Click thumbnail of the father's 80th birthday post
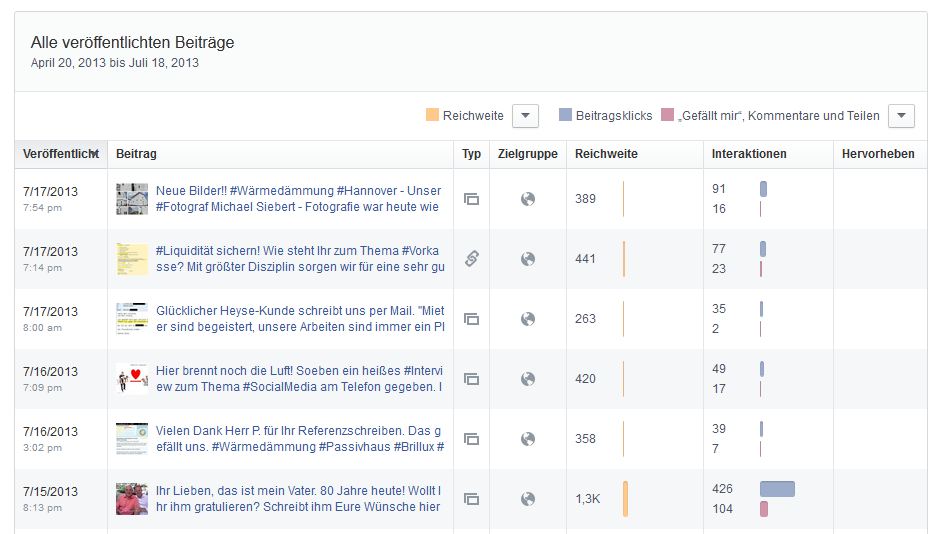Viewport: 936px width, 534px height. [132, 499]
